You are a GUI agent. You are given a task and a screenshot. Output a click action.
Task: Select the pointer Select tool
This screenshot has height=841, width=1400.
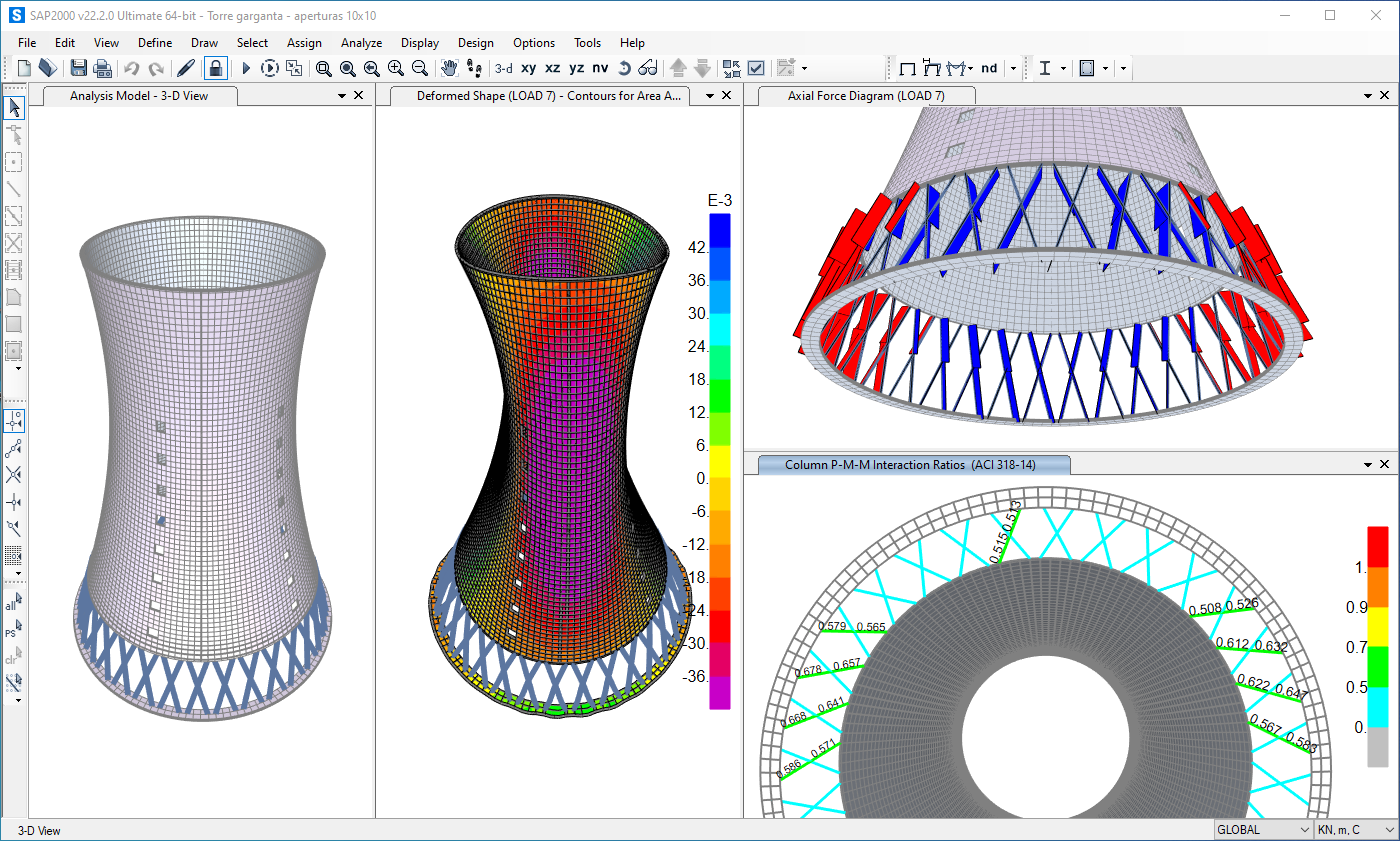(x=14, y=107)
